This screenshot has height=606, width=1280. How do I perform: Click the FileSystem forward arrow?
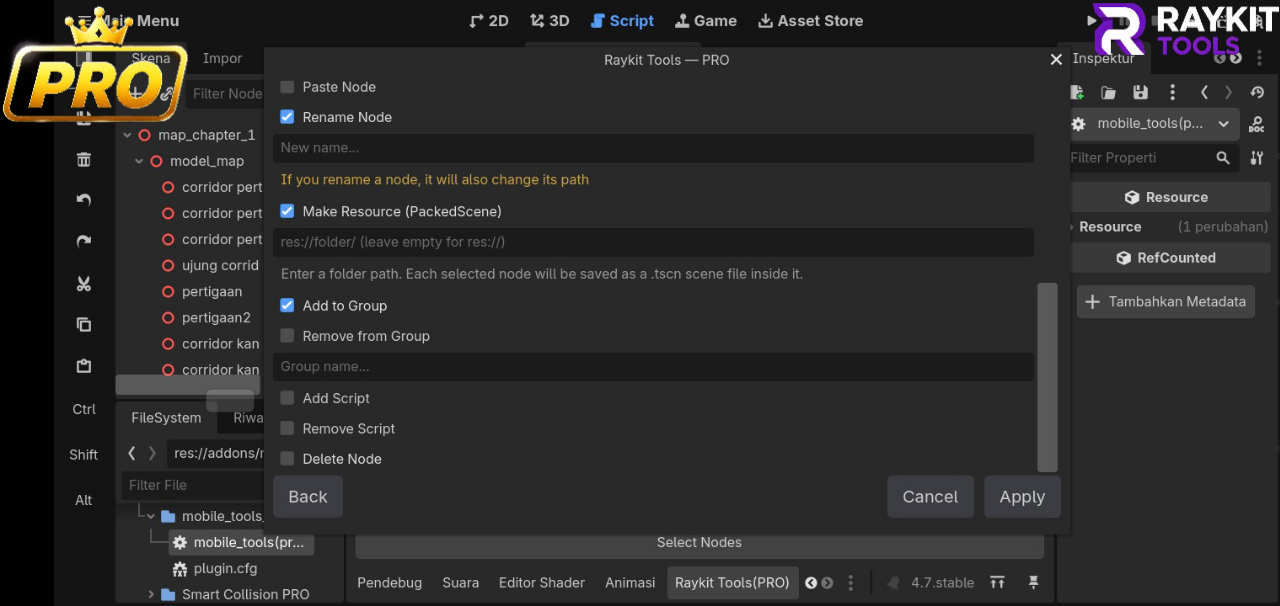[152, 453]
